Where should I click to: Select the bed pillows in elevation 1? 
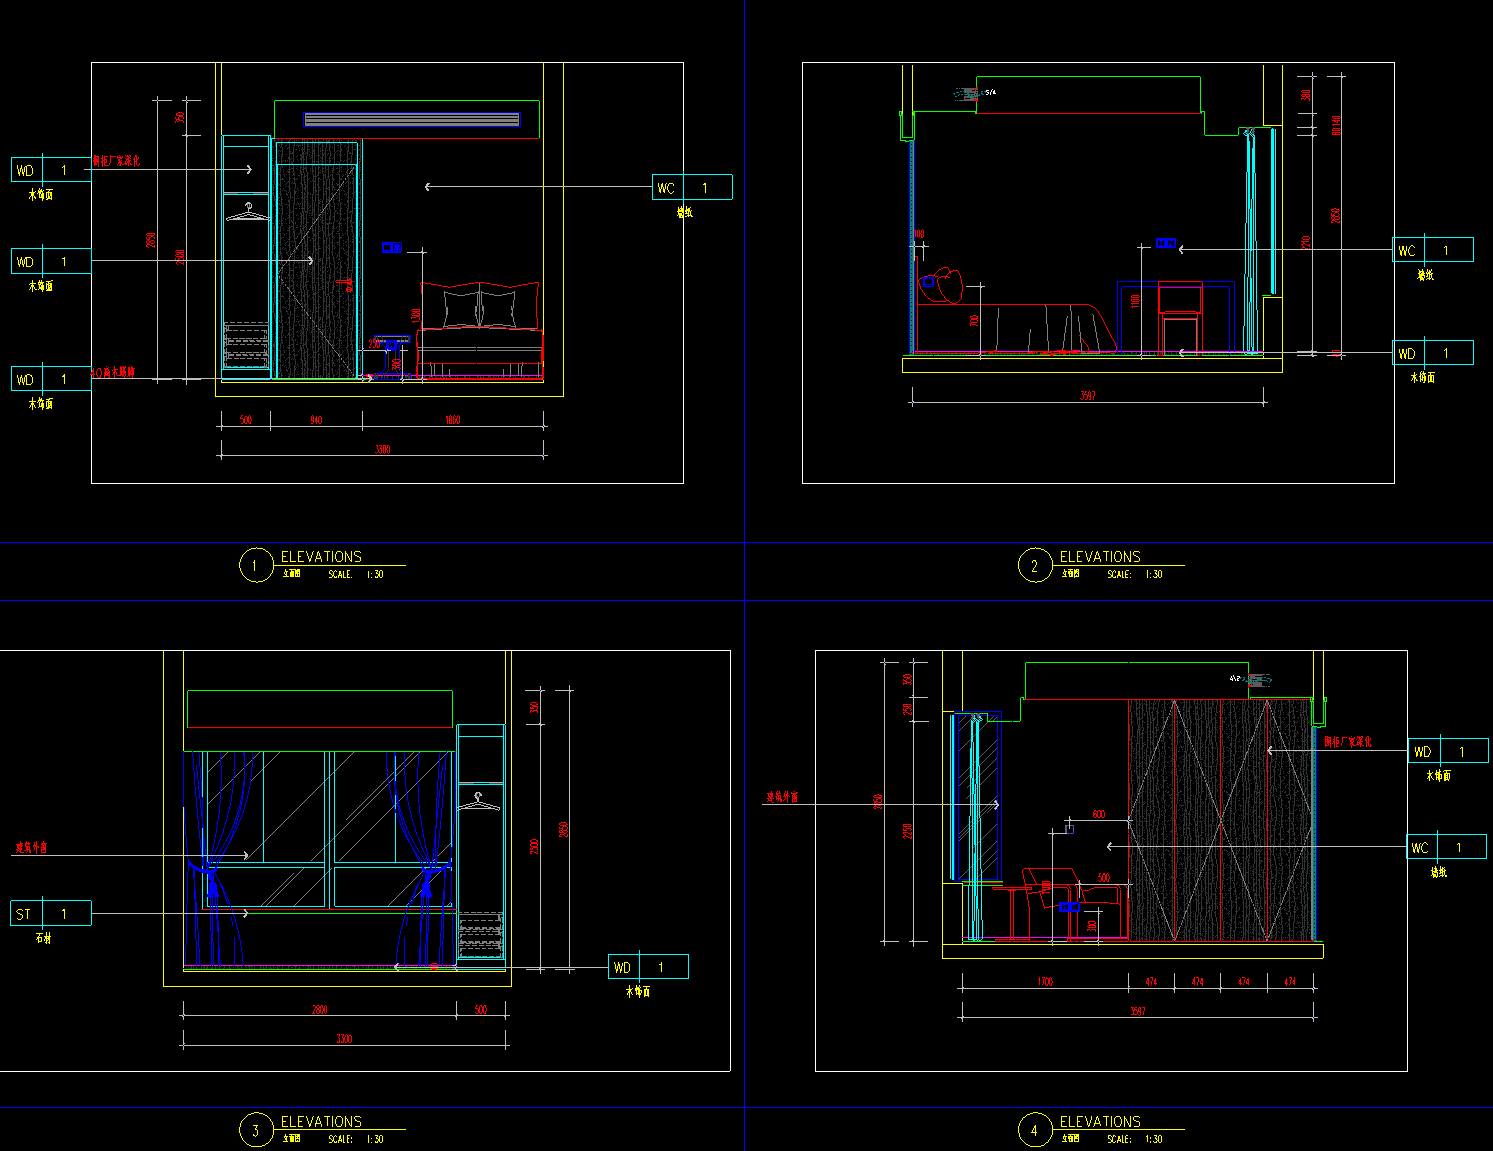(479, 305)
